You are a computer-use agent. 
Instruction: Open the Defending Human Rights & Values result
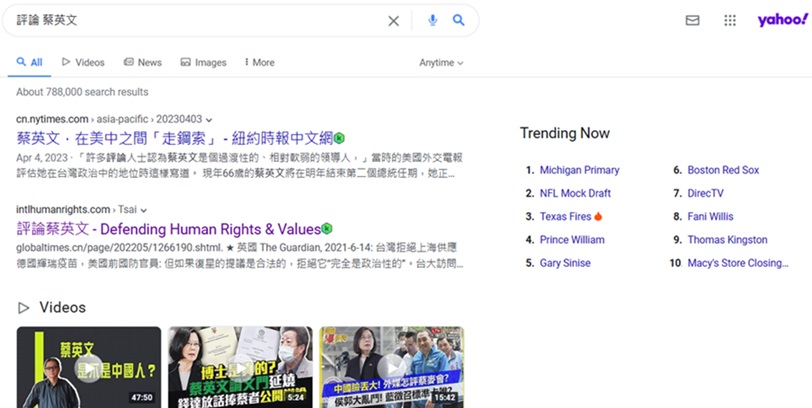click(x=167, y=229)
